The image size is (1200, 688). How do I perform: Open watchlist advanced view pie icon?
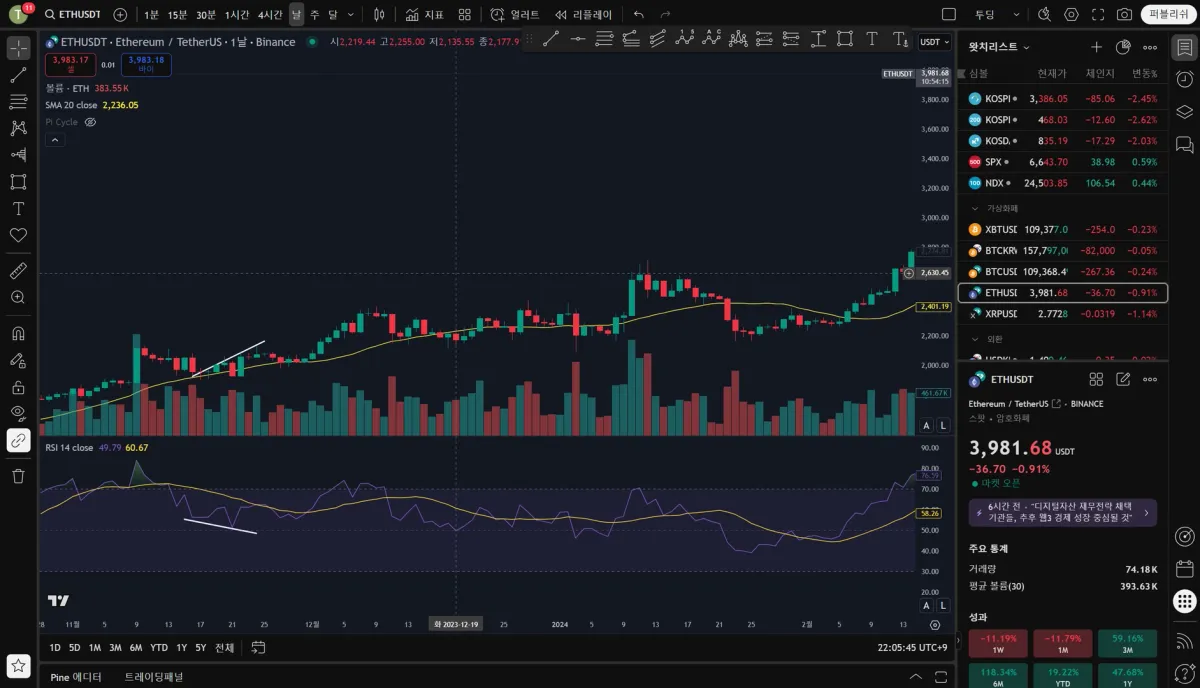click(1123, 47)
